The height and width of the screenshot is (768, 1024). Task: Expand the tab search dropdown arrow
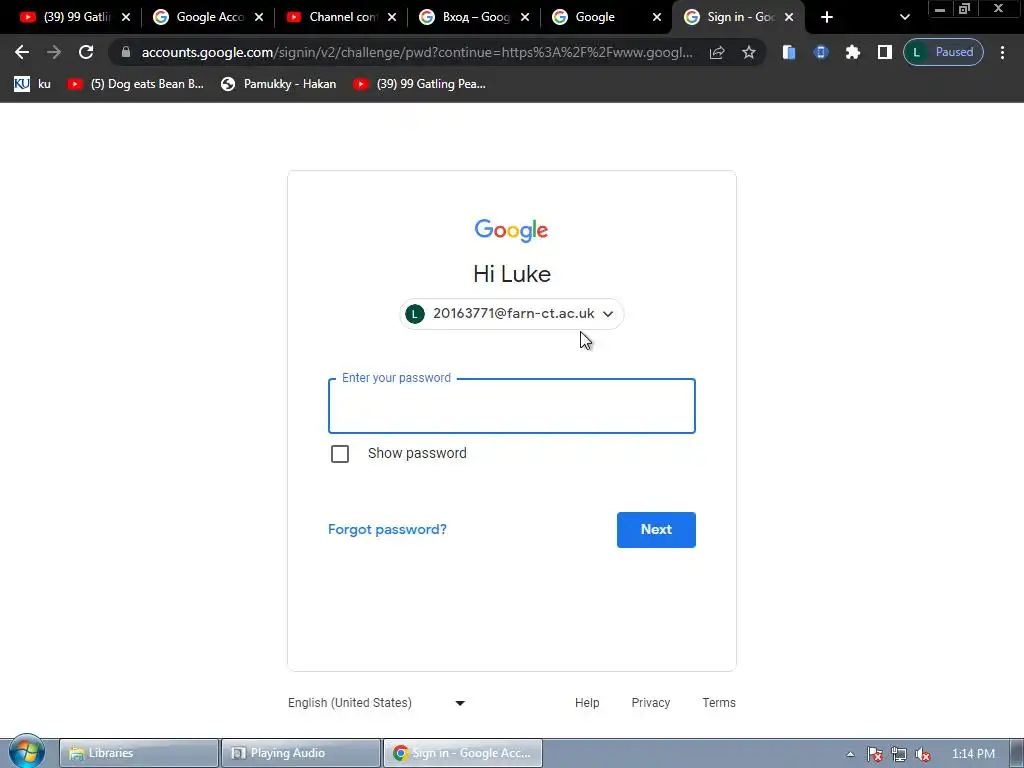tap(904, 17)
